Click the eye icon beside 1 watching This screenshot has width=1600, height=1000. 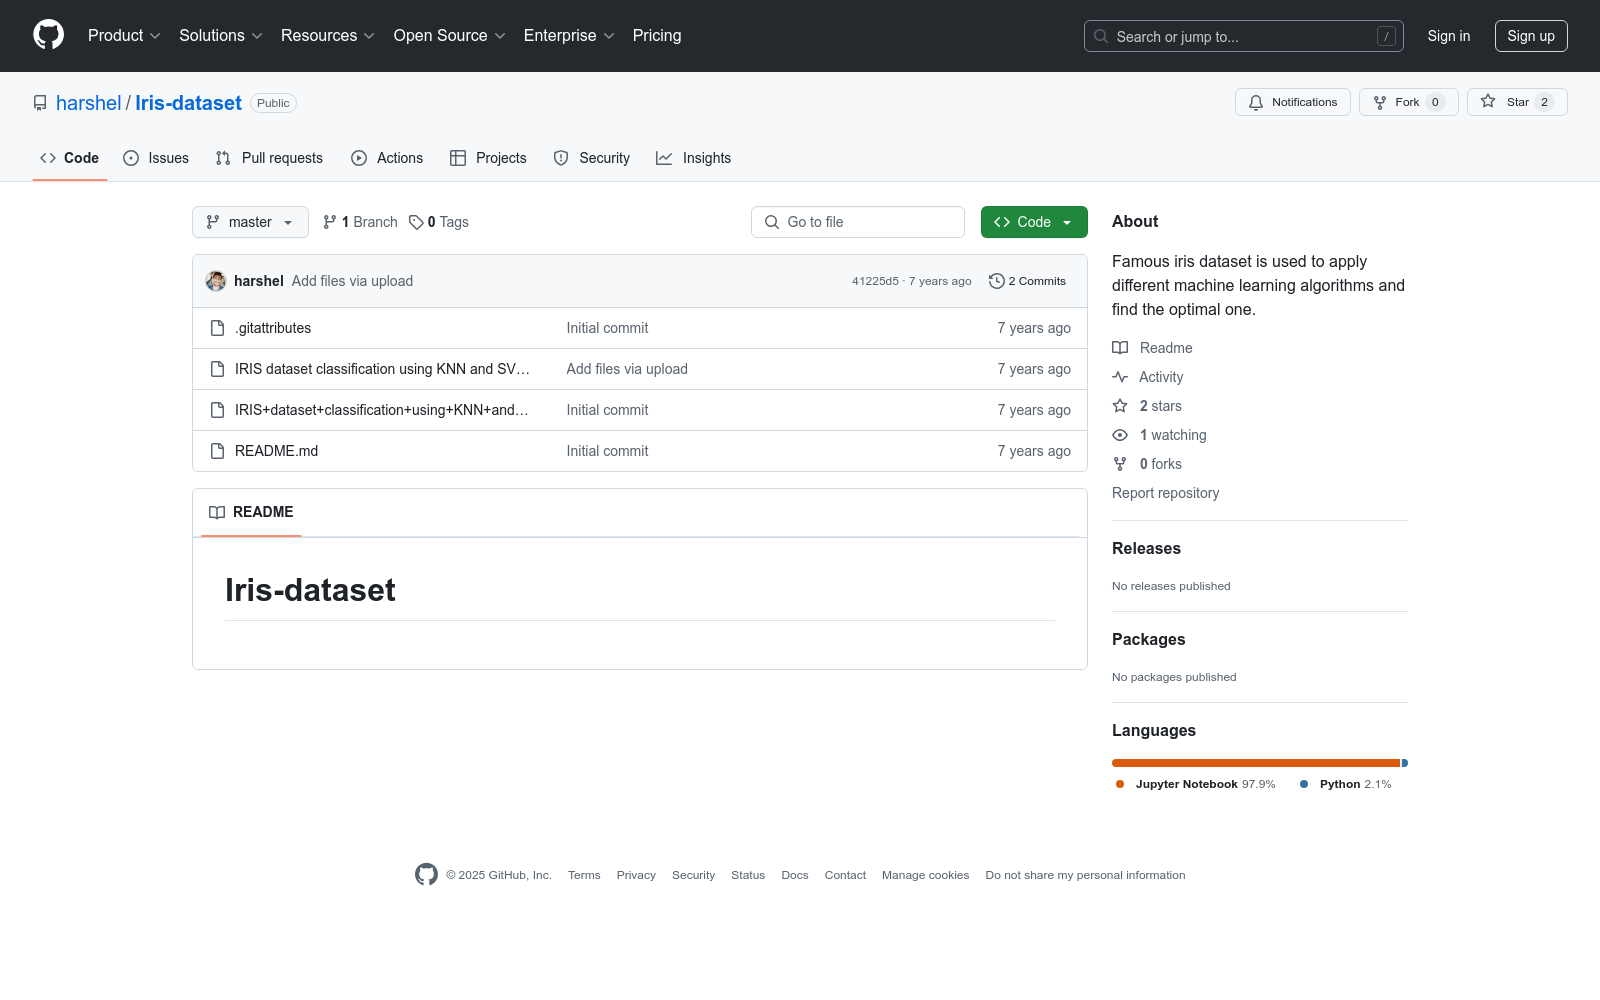(x=1120, y=435)
